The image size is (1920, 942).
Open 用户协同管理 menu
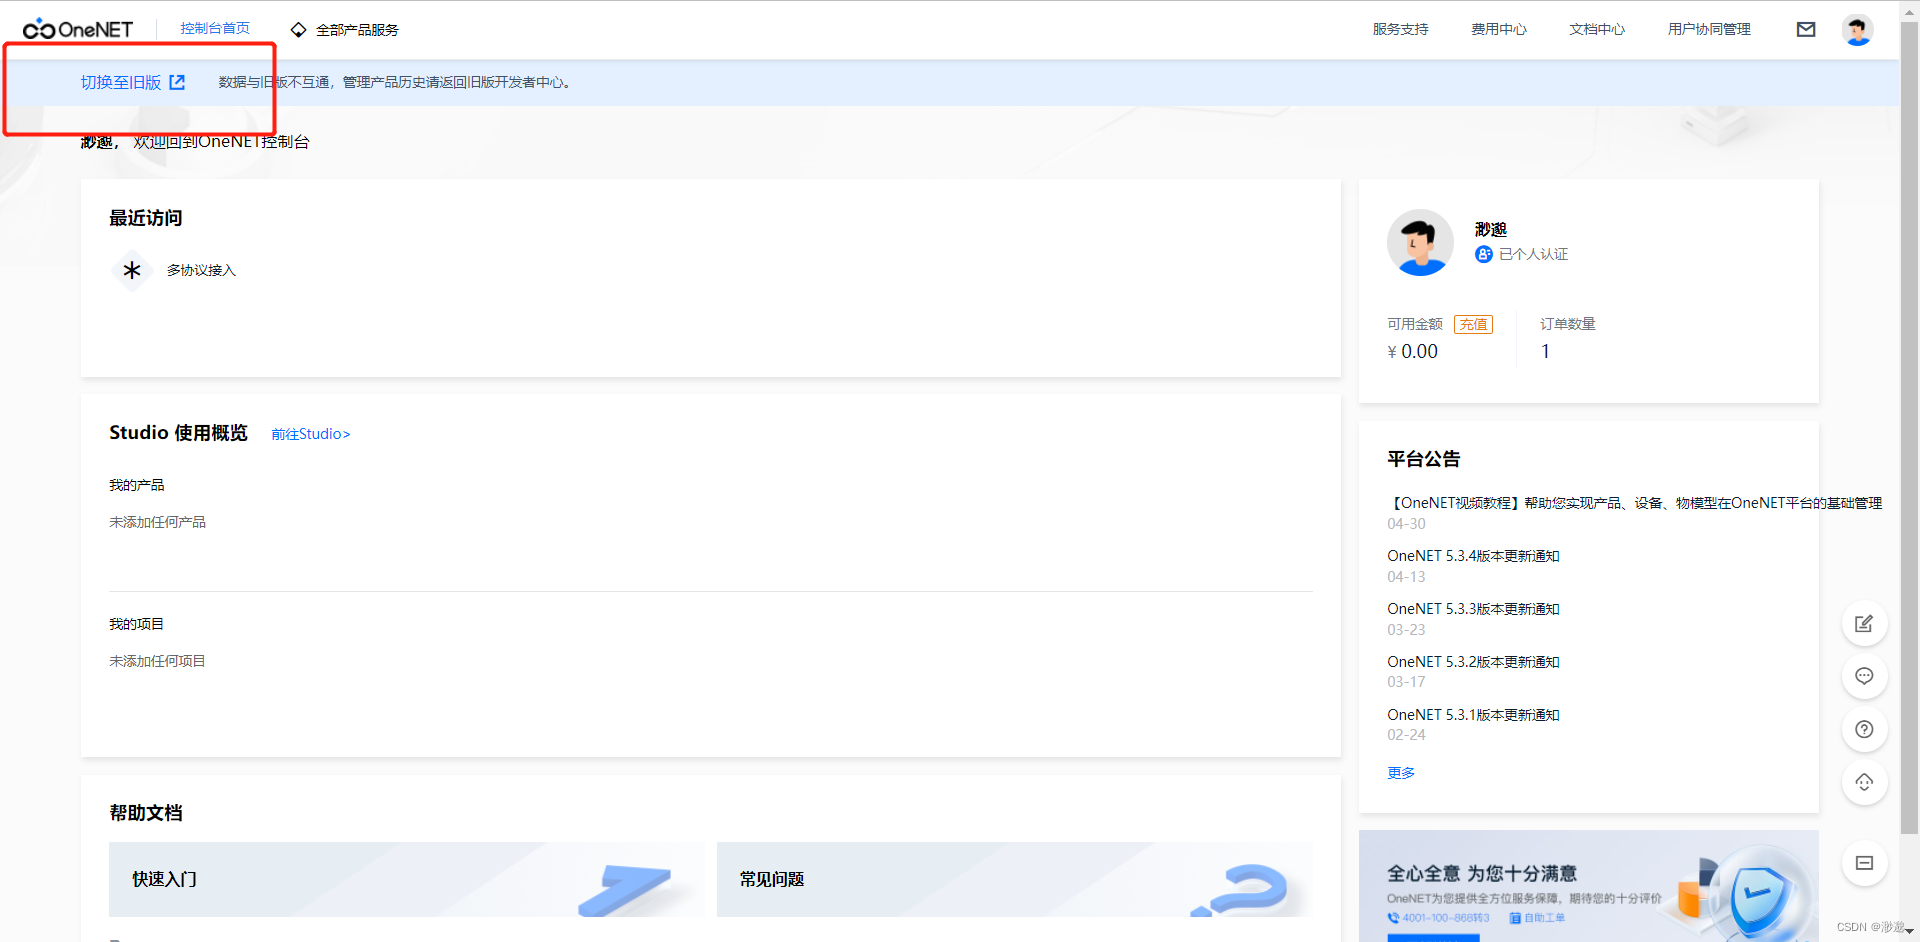tap(1709, 30)
